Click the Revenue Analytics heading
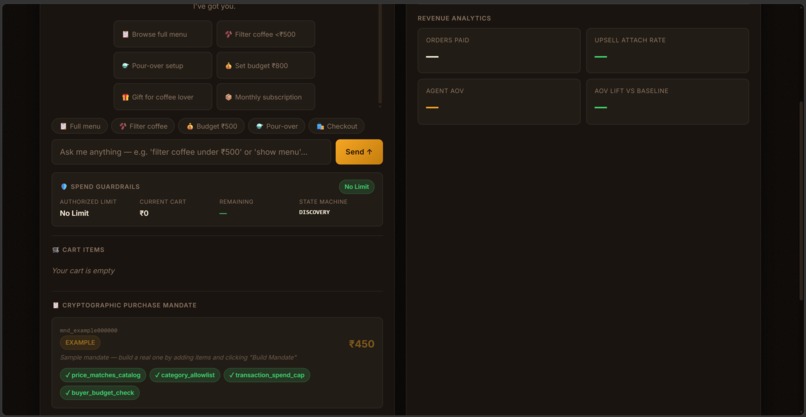Viewport: 806px width, 417px height. [x=454, y=19]
